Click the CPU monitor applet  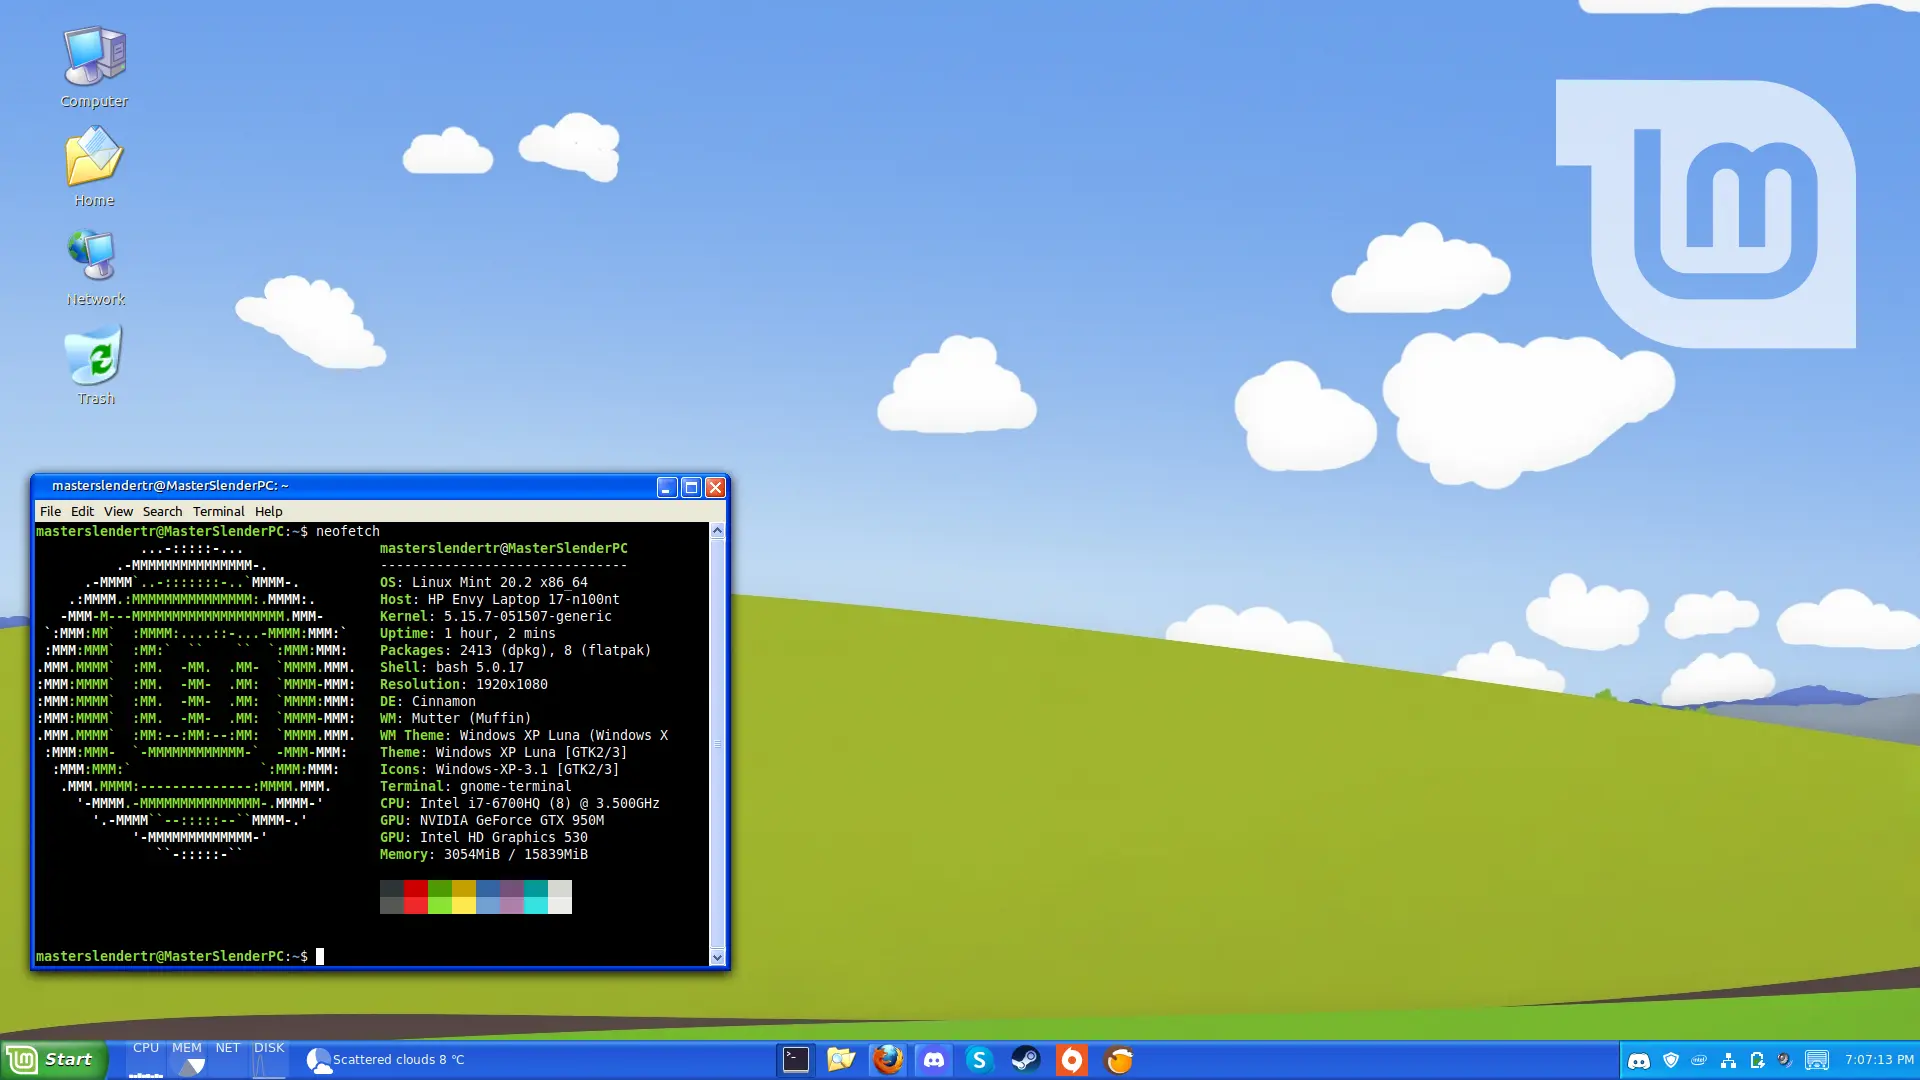146,1060
